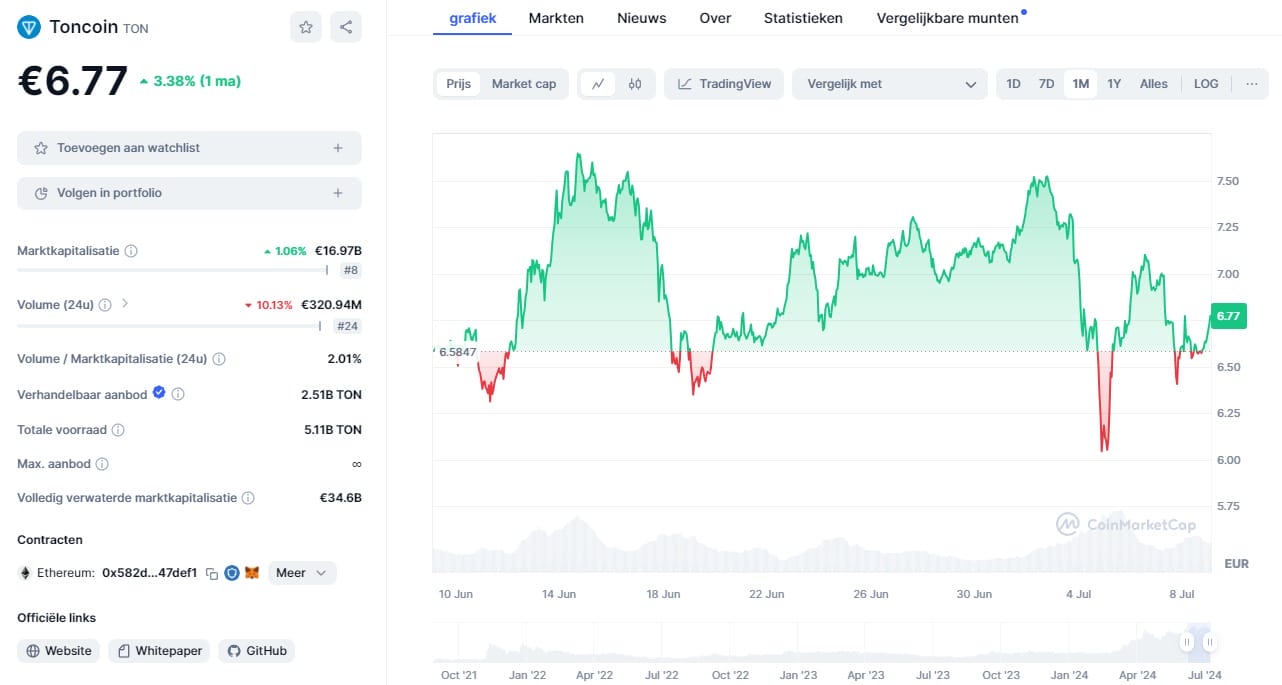Switch chart range to 1Y
Viewport: 1282px width, 685px height.
tap(1114, 84)
